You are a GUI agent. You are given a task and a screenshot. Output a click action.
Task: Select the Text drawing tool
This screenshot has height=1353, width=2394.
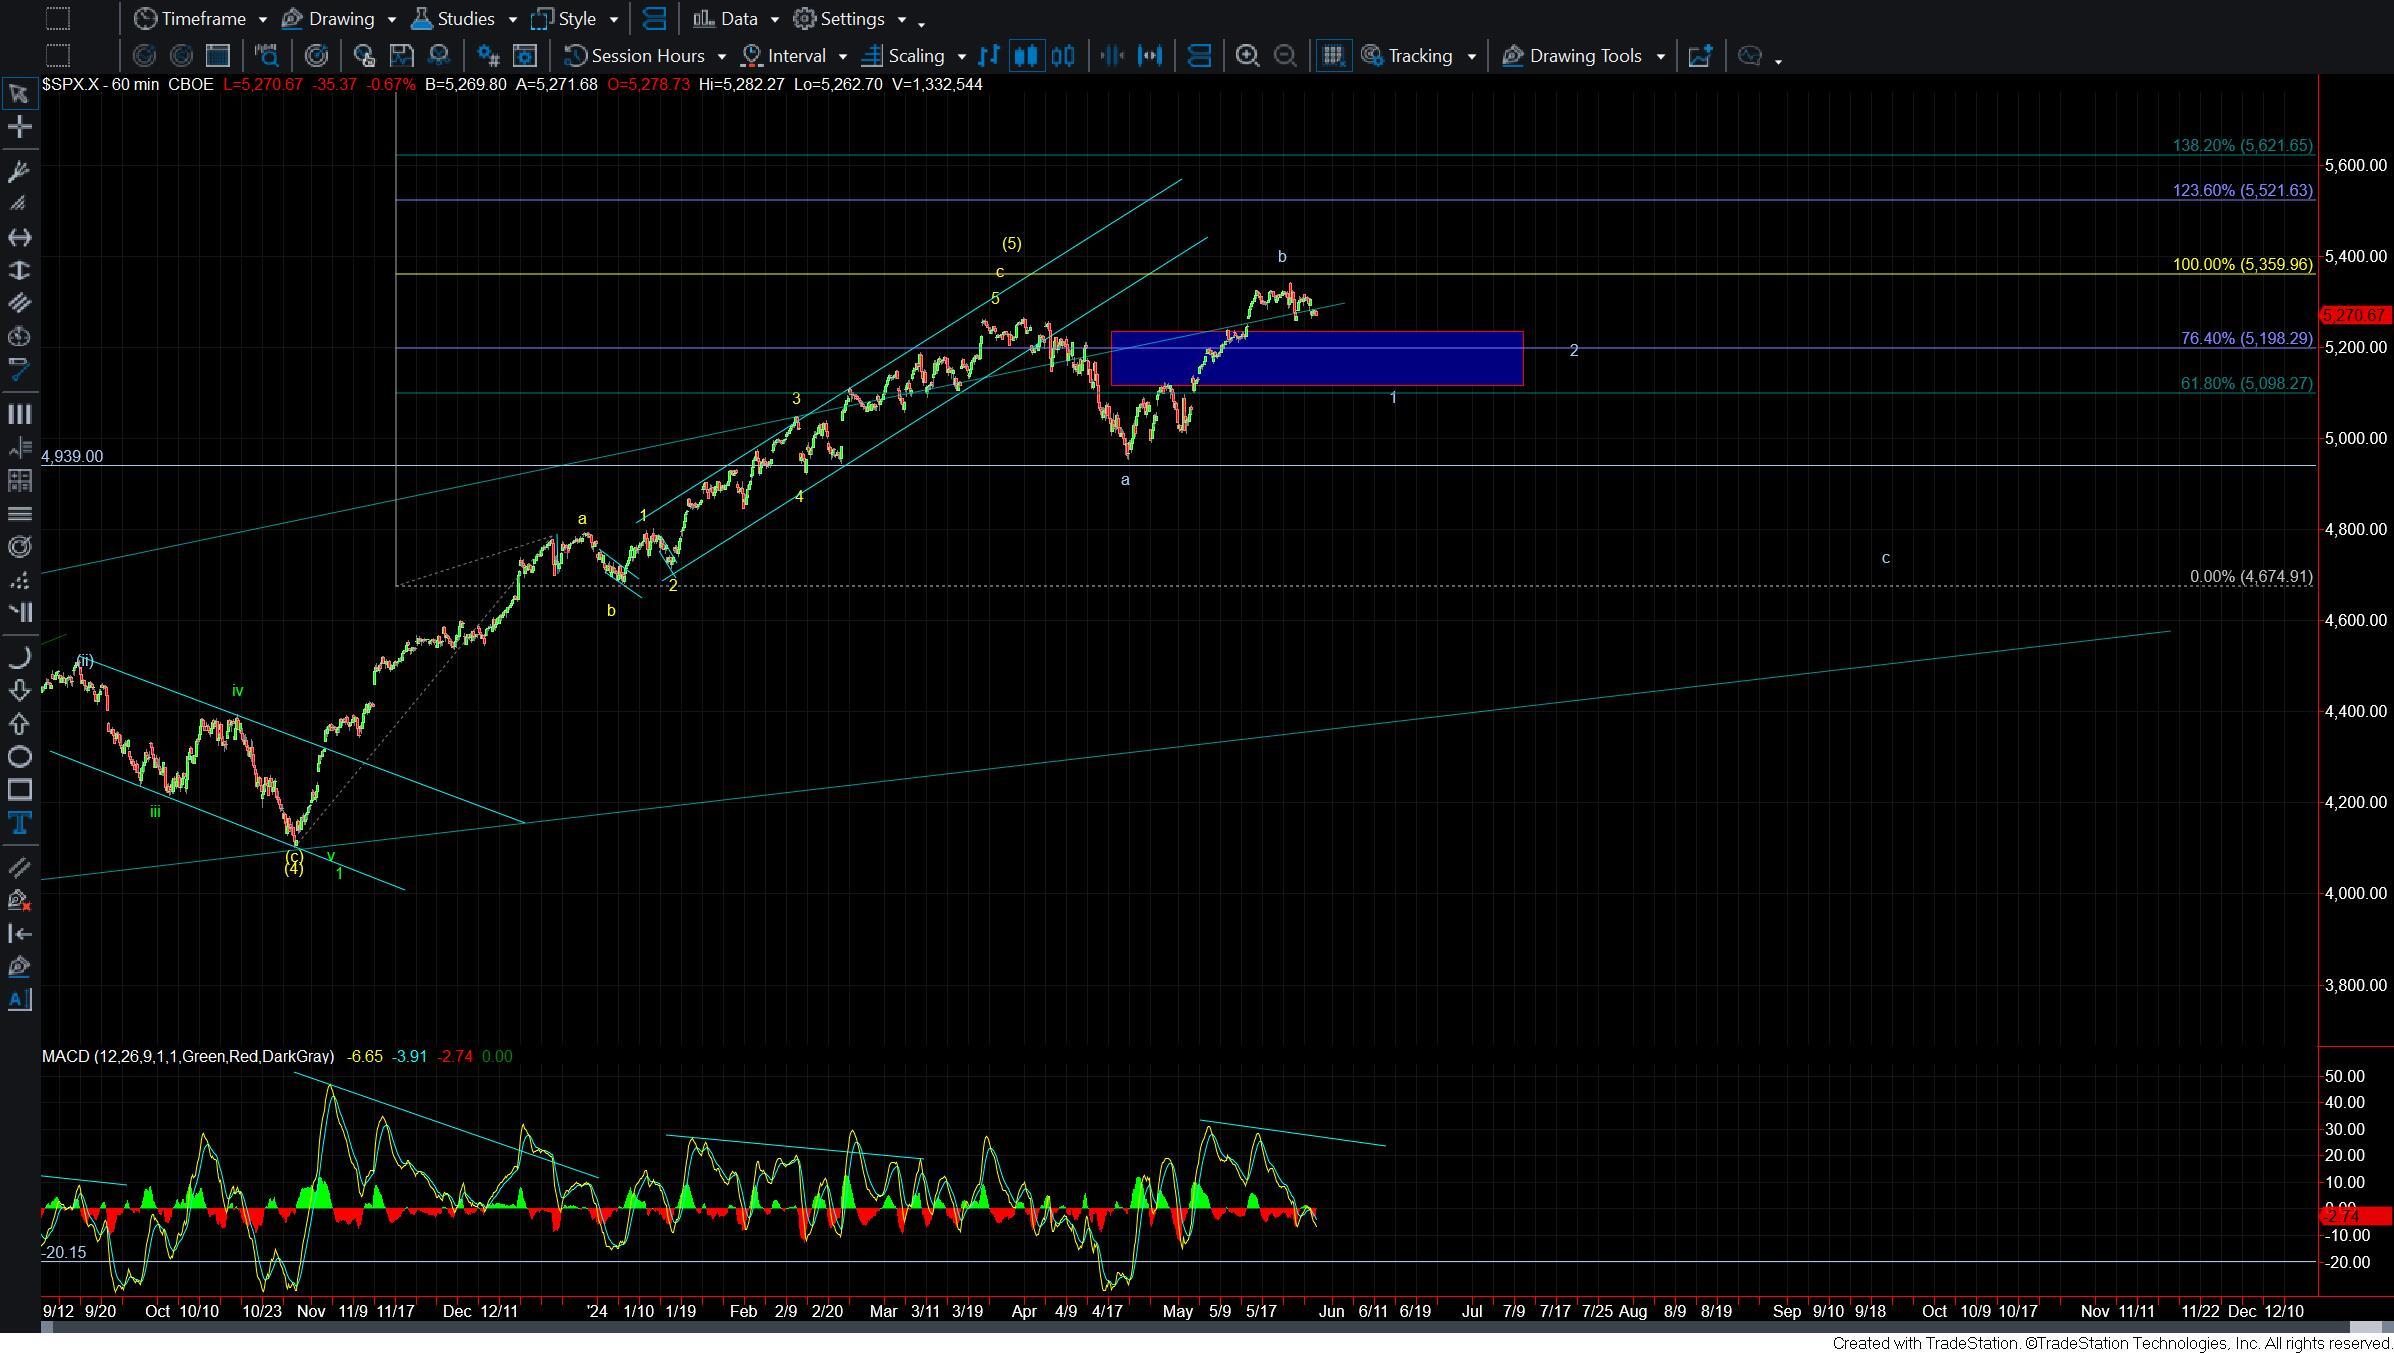(19, 823)
